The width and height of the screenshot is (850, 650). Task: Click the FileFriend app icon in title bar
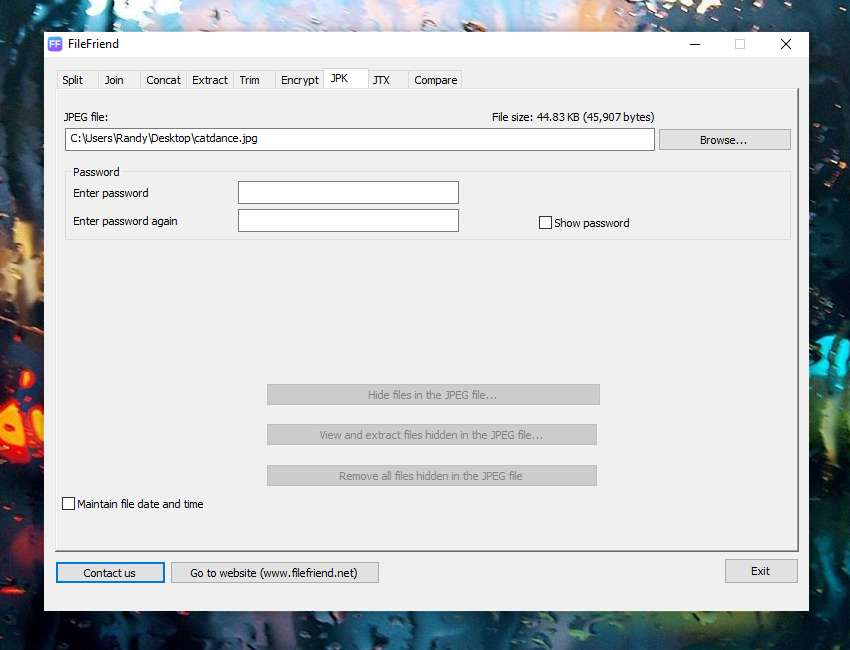click(x=55, y=44)
